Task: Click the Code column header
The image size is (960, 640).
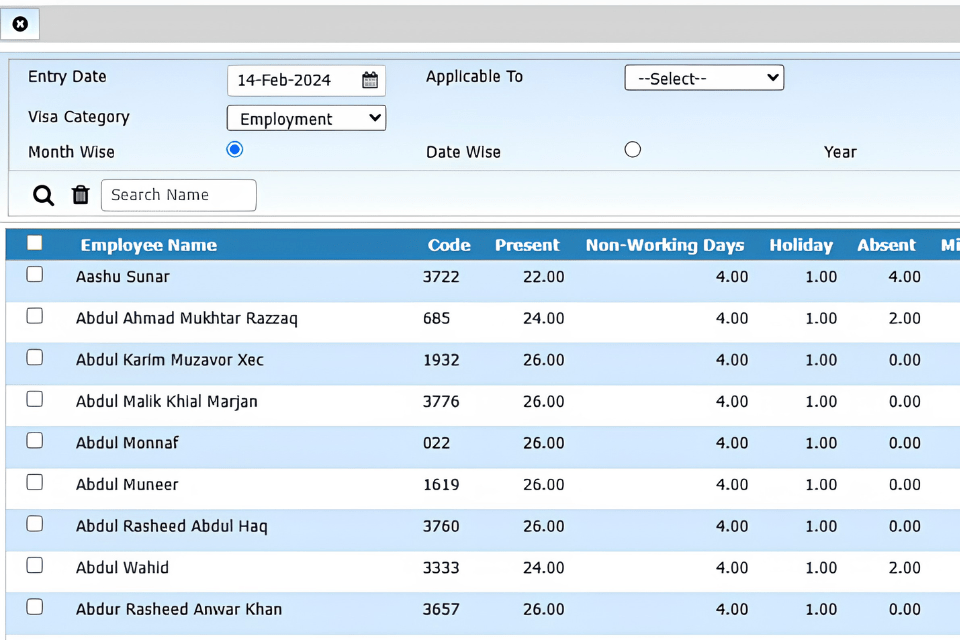Action: (x=449, y=245)
